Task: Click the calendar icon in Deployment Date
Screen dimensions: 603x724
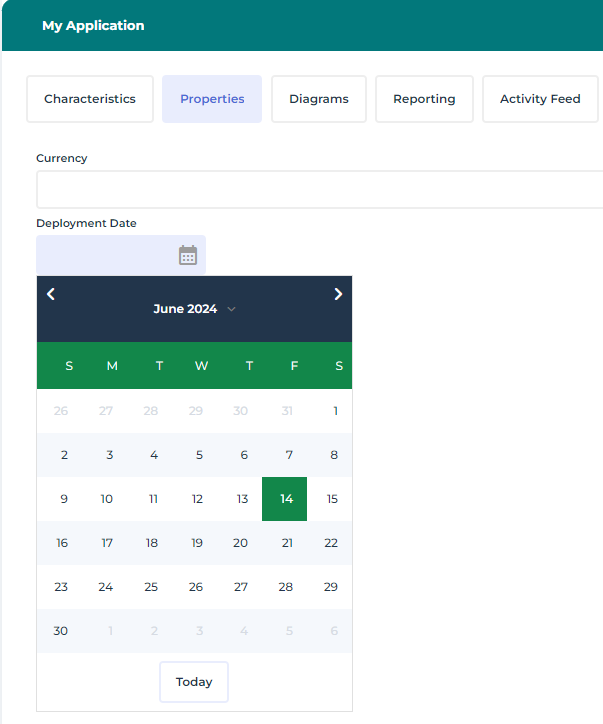Action: (188, 255)
